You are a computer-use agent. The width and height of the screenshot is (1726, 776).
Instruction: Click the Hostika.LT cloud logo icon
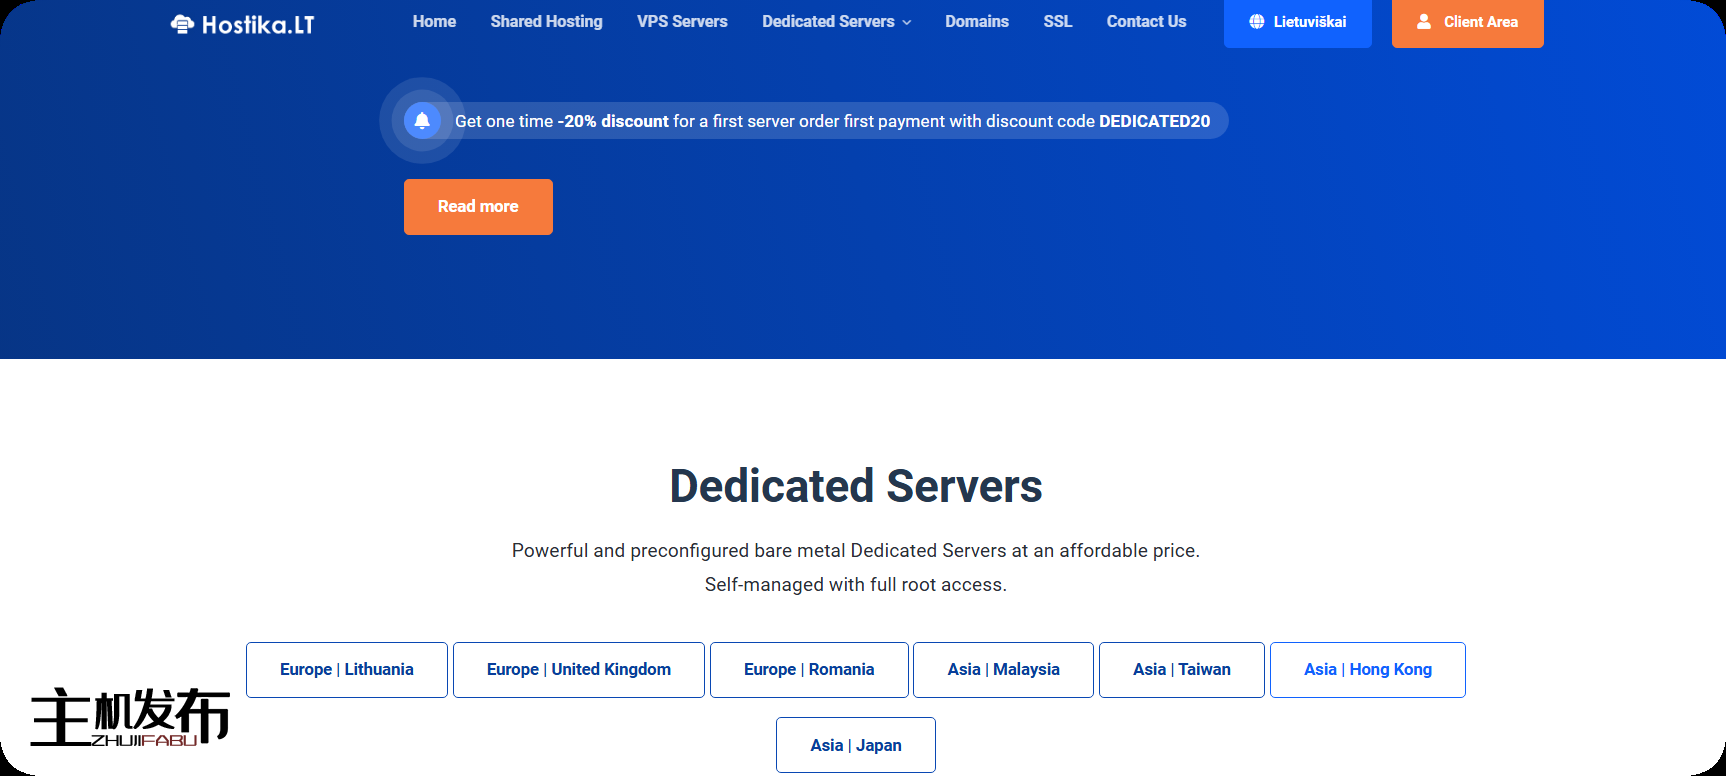coord(182,24)
